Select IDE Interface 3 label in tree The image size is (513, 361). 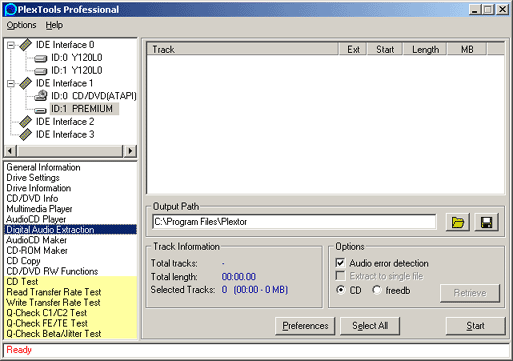(65, 134)
